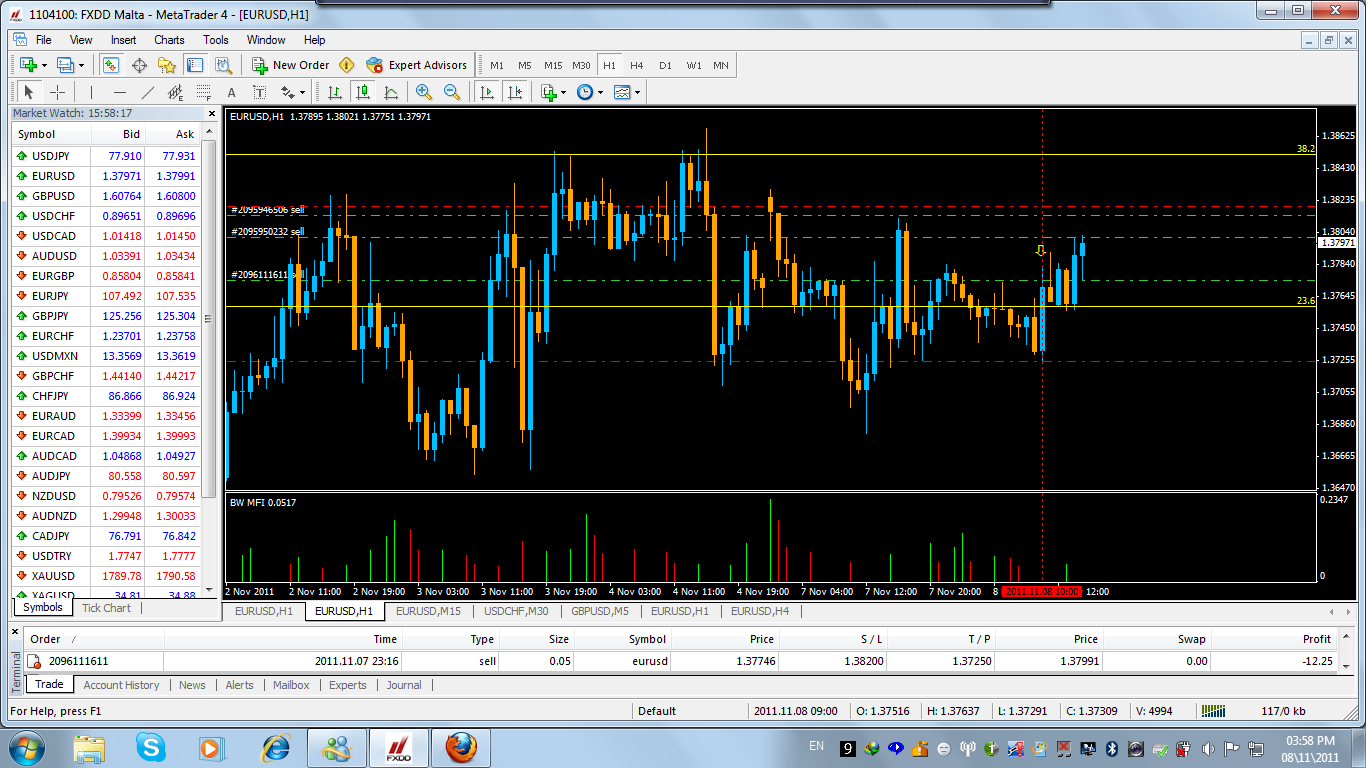Zoom in the chart

point(424,92)
